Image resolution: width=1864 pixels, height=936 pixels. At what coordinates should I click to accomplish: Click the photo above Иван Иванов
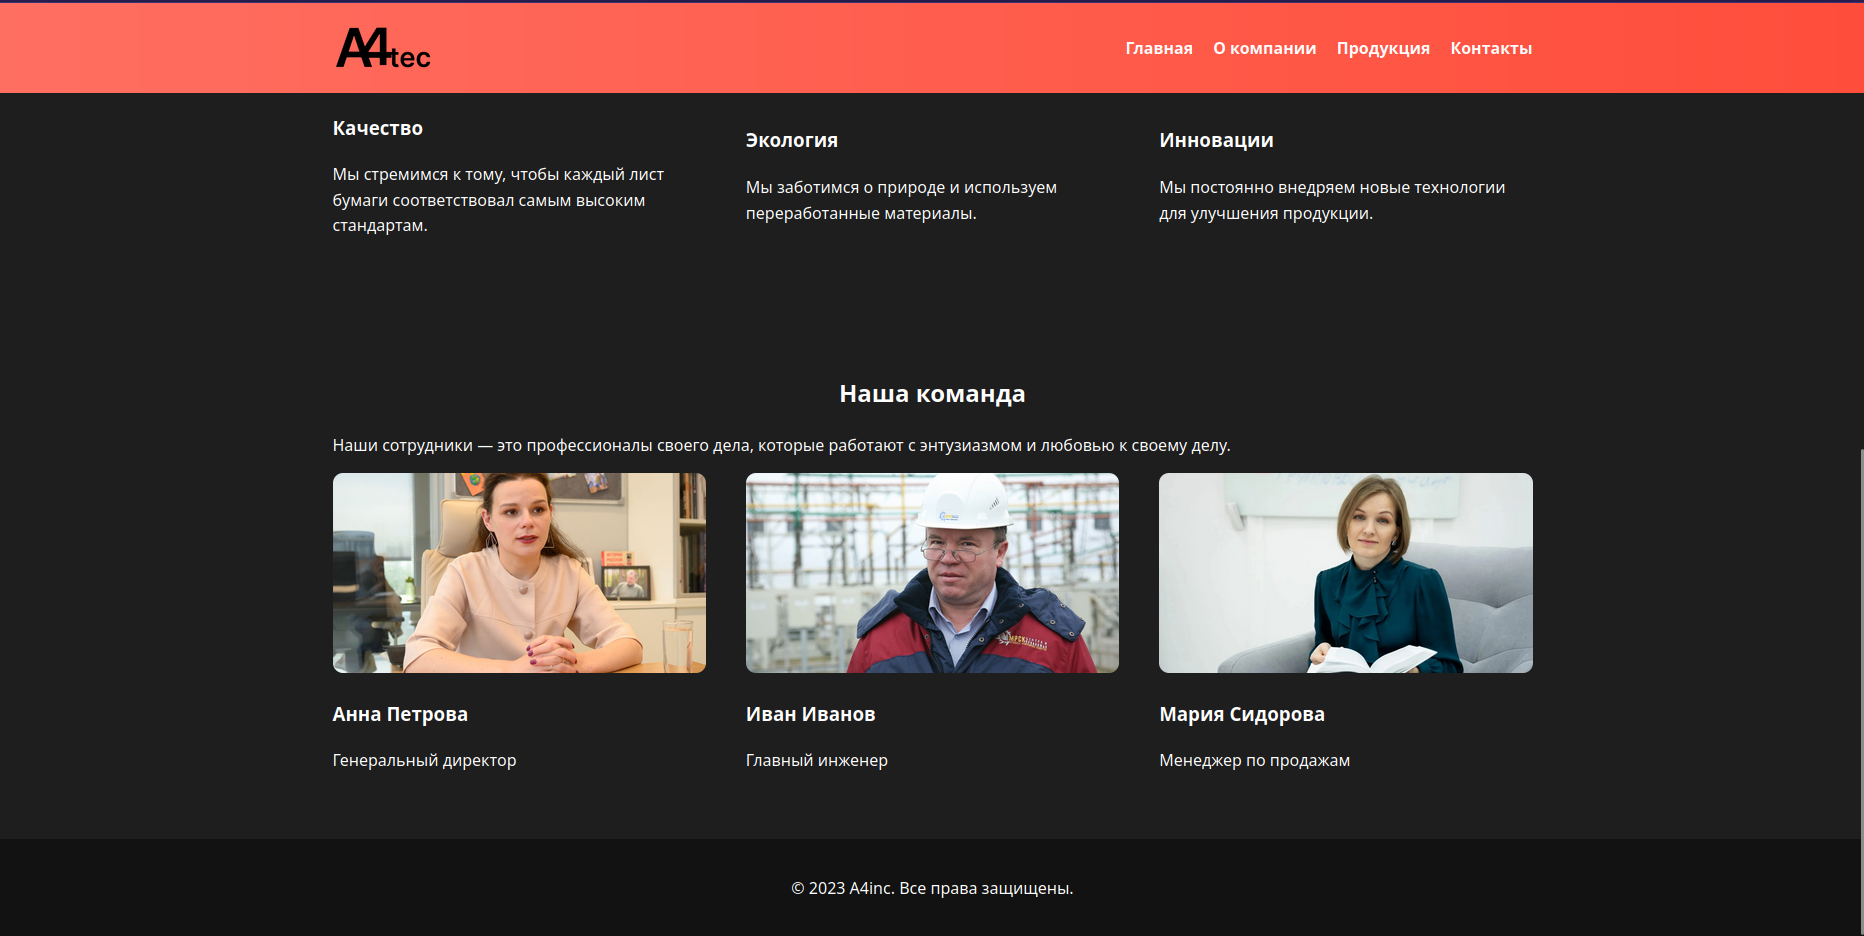pyautogui.click(x=932, y=573)
